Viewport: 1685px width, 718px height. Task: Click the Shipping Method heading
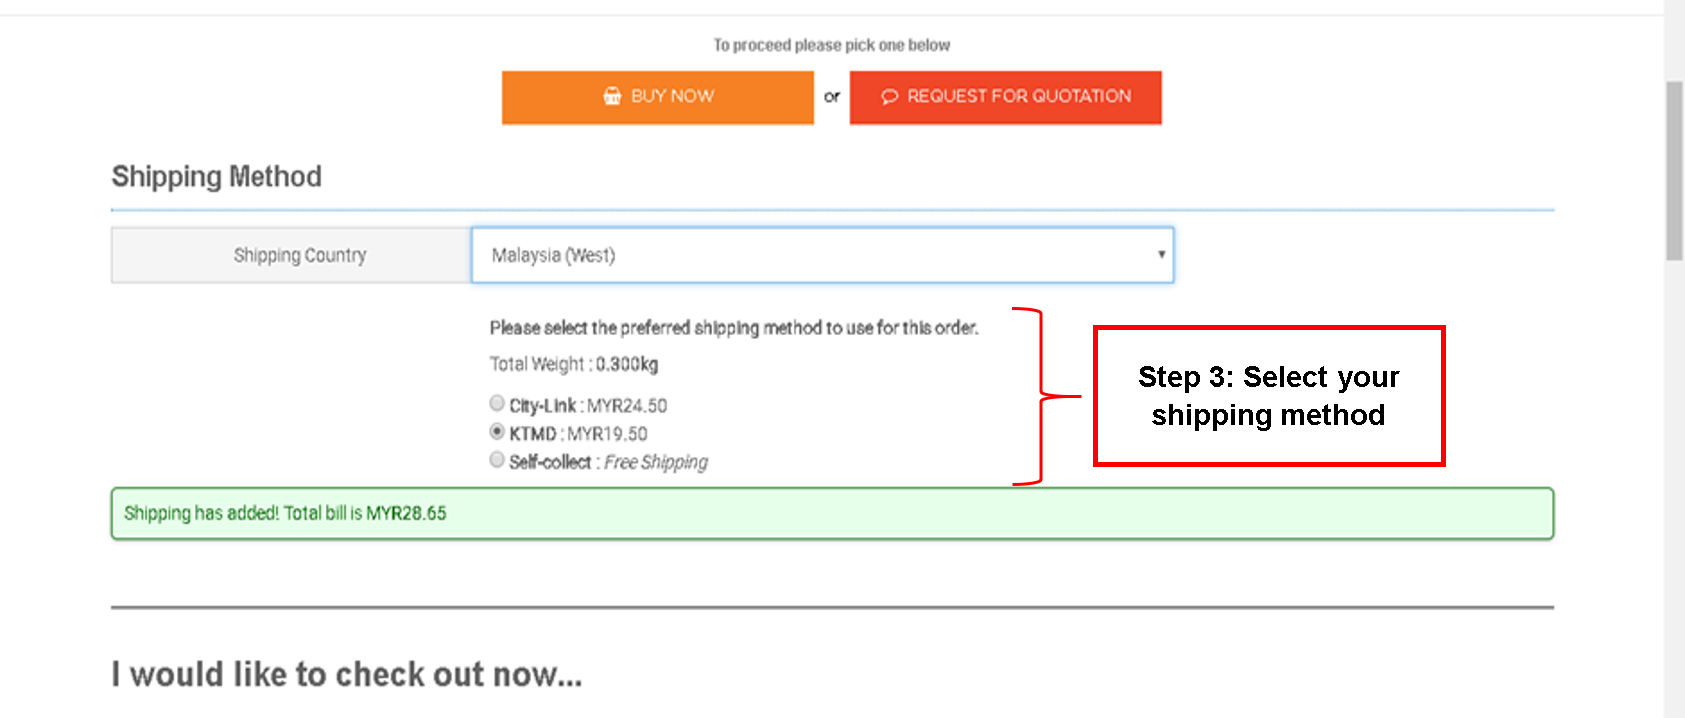[x=217, y=177]
